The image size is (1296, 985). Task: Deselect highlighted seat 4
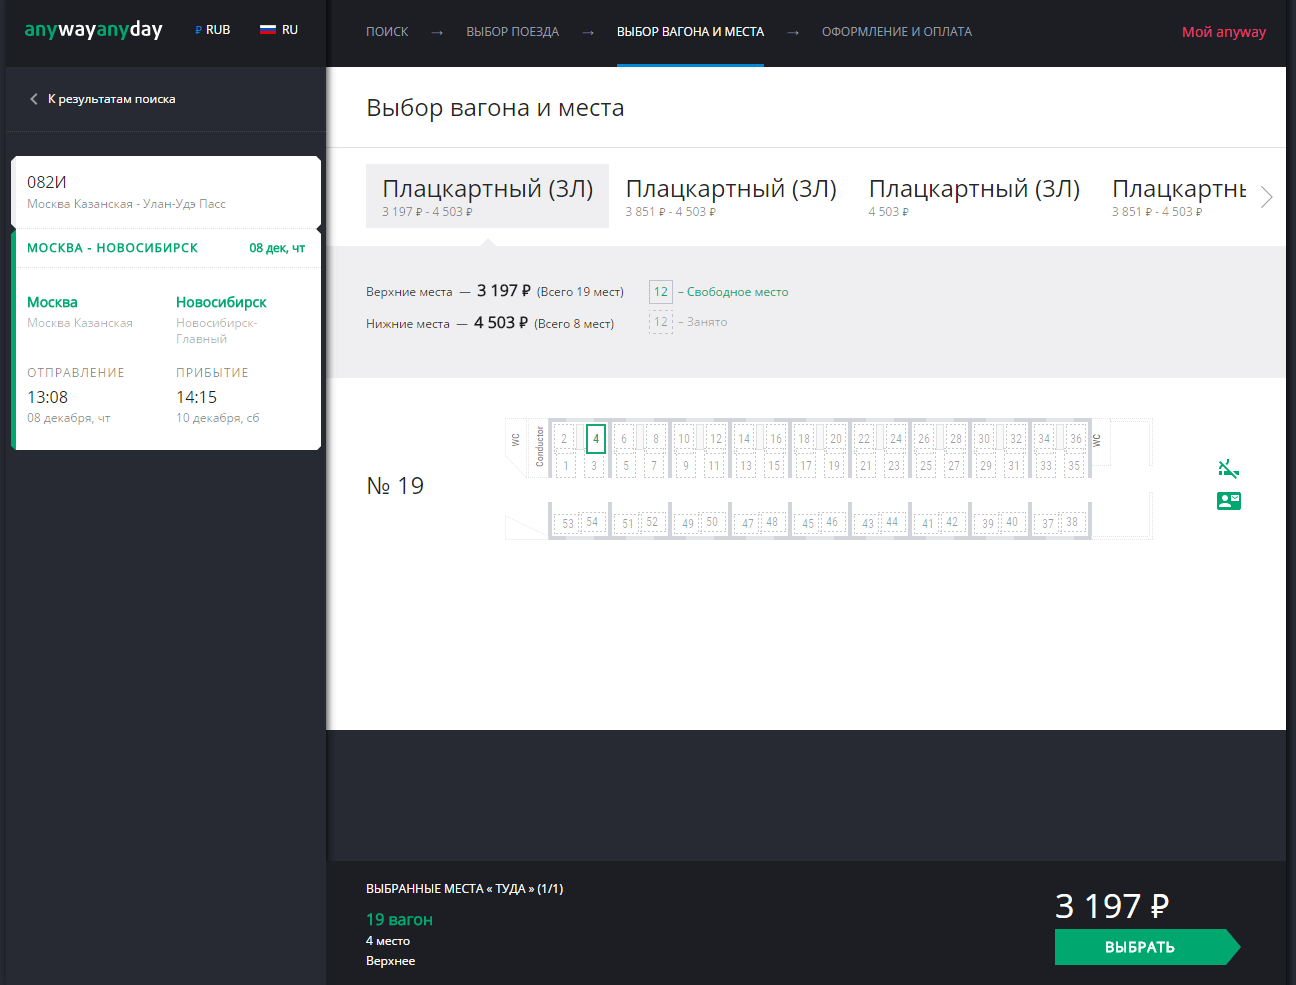pos(596,439)
